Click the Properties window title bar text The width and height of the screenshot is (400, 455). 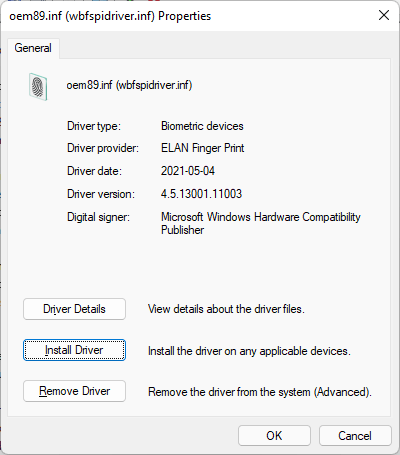point(110,16)
